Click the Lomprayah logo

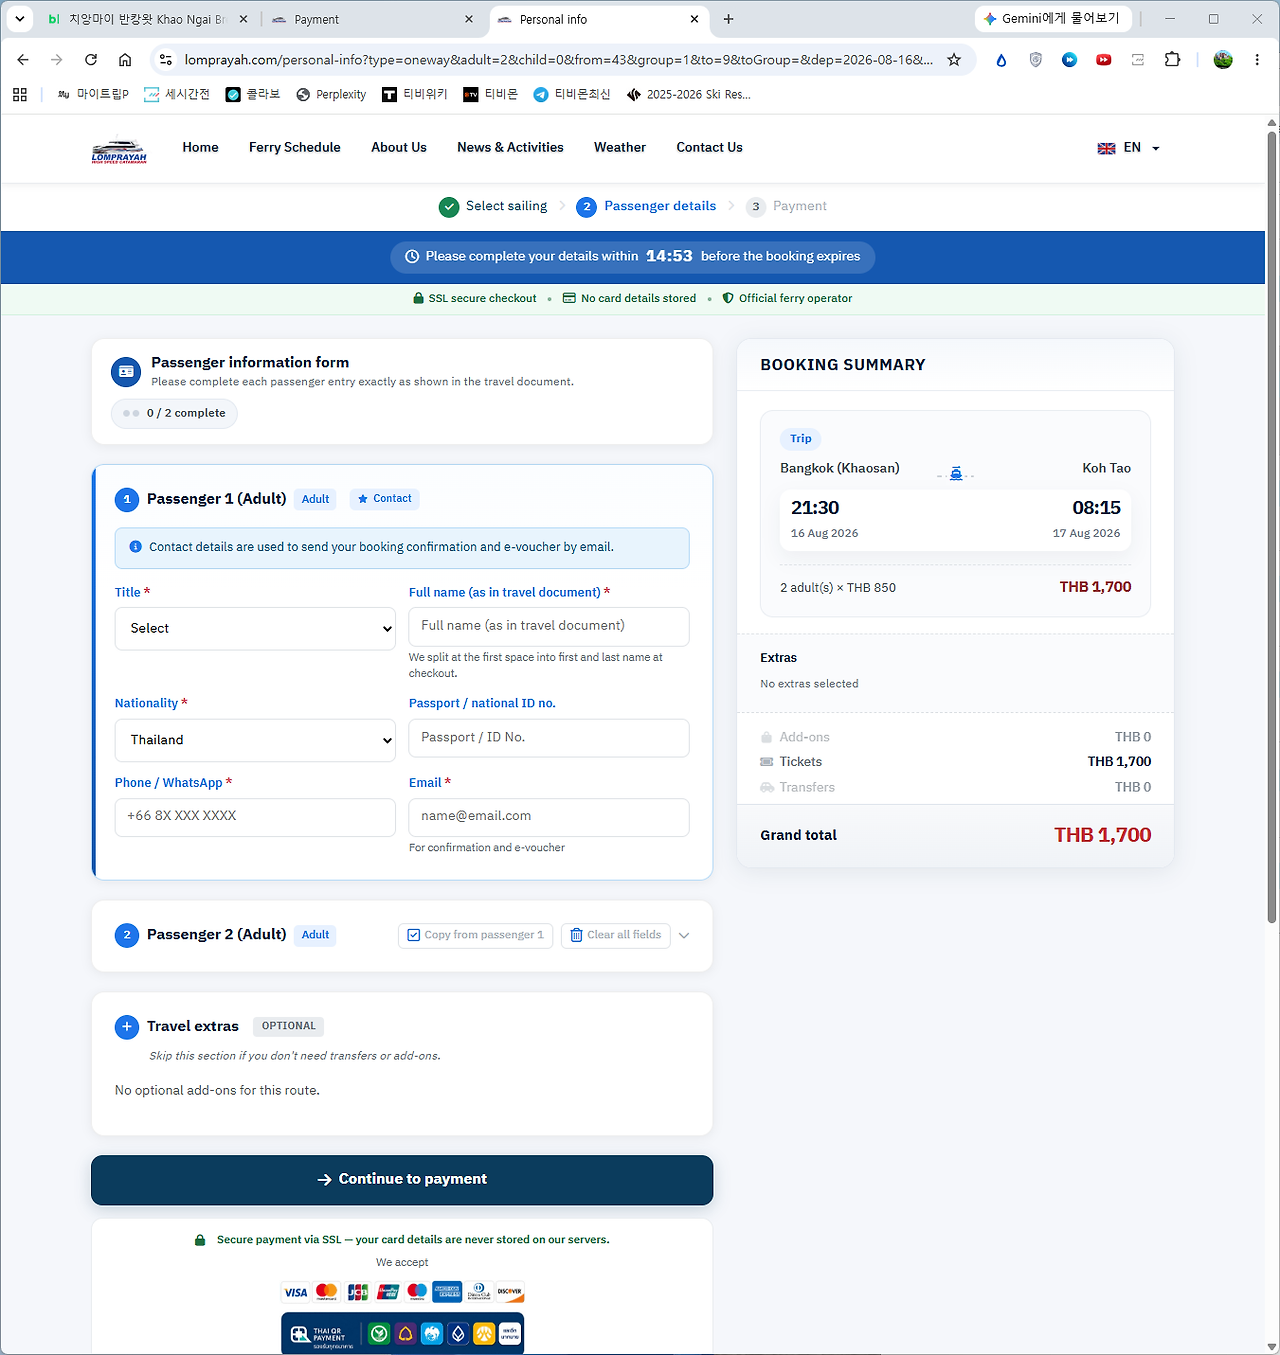(119, 148)
